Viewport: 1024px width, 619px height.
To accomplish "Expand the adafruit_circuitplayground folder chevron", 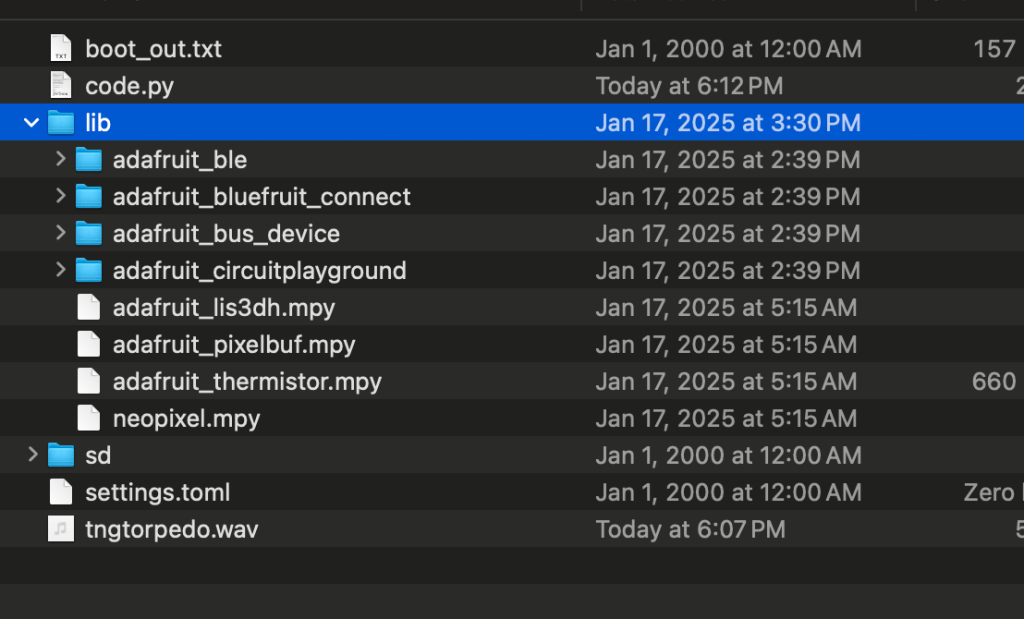I will (x=60, y=271).
